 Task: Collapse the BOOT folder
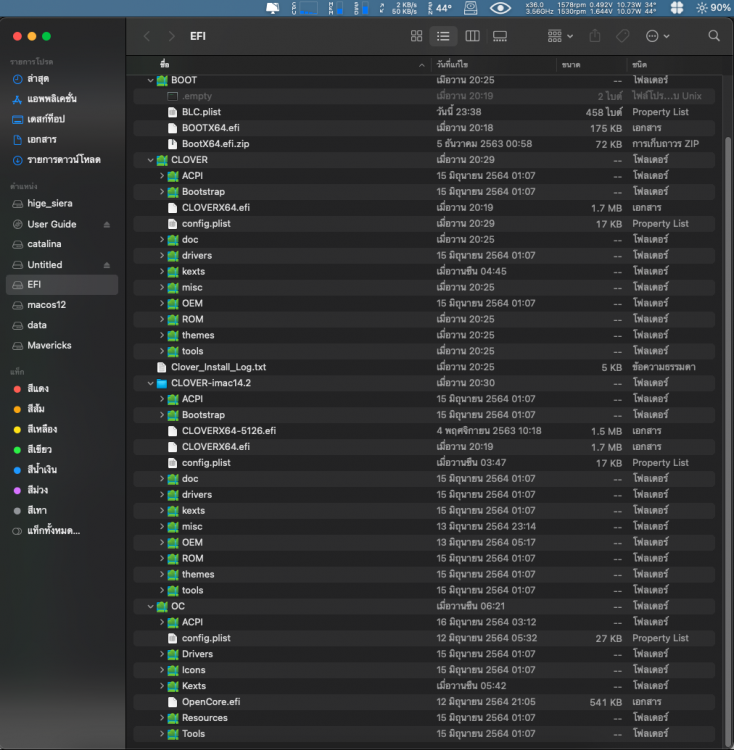tap(151, 80)
